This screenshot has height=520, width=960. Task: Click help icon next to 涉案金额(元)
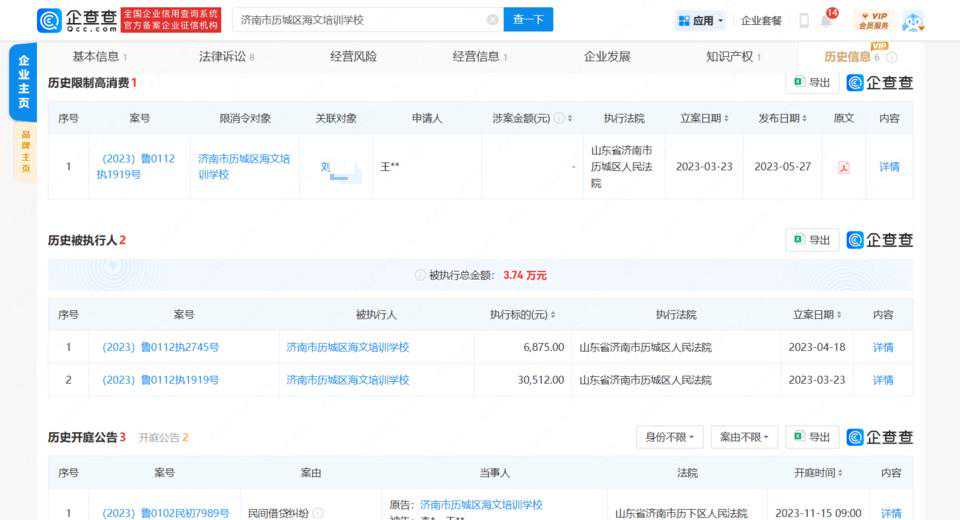pyautogui.click(x=559, y=118)
